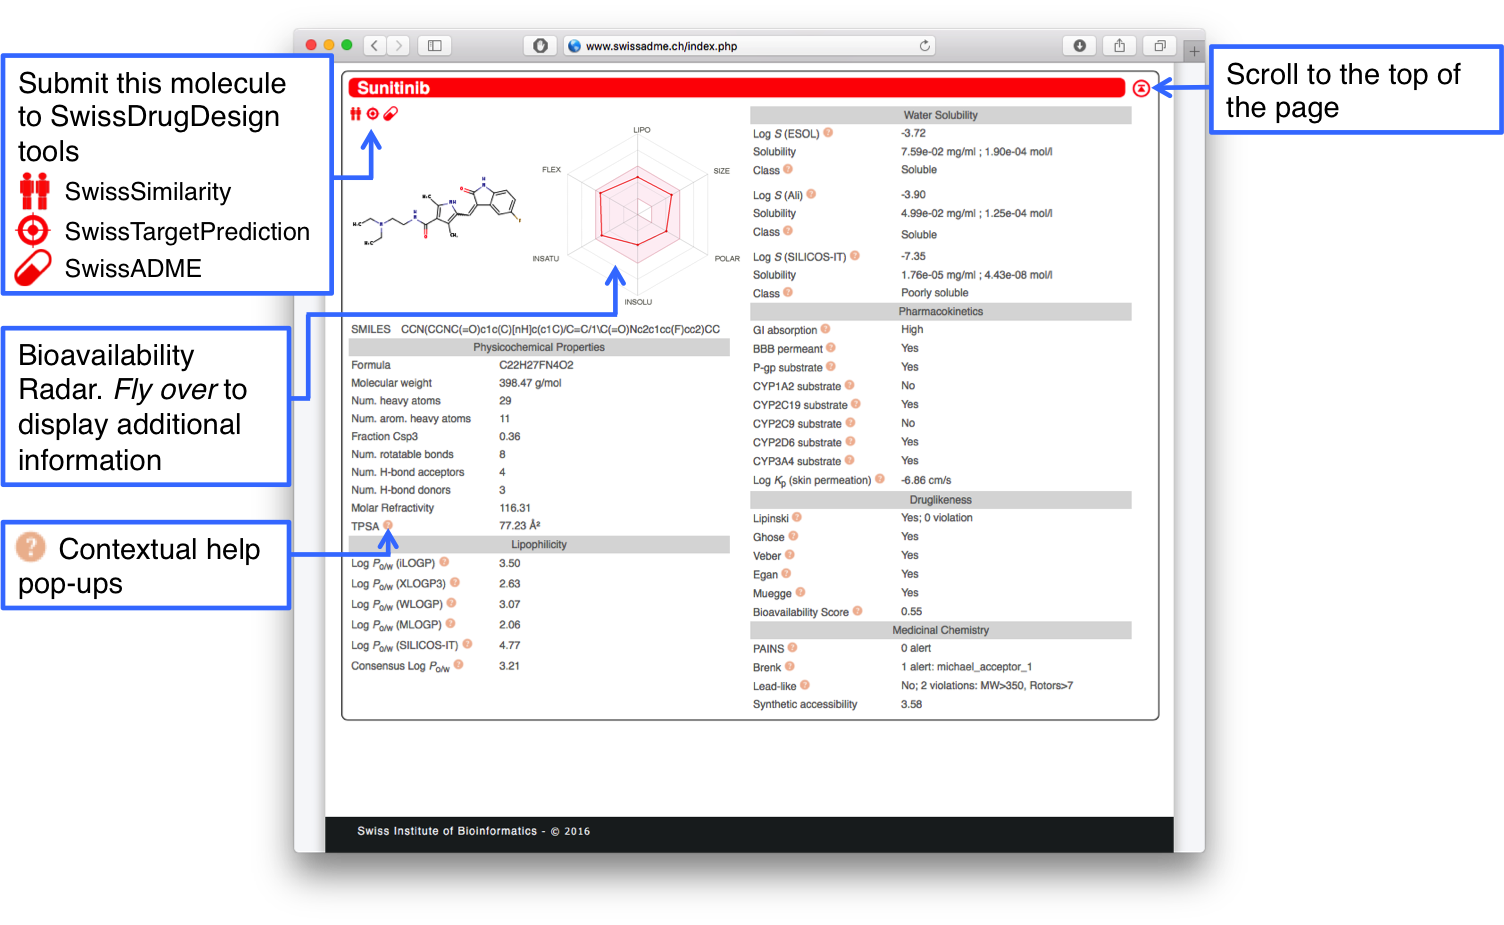Reload the page using the refresh arrow

tap(925, 45)
